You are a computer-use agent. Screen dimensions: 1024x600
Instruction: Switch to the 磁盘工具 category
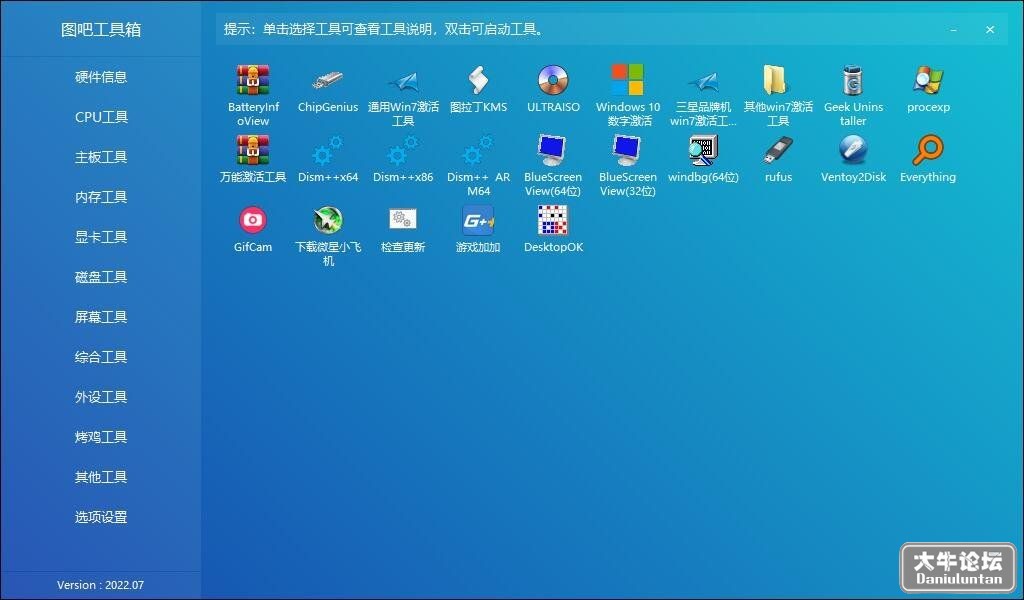coord(101,277)
